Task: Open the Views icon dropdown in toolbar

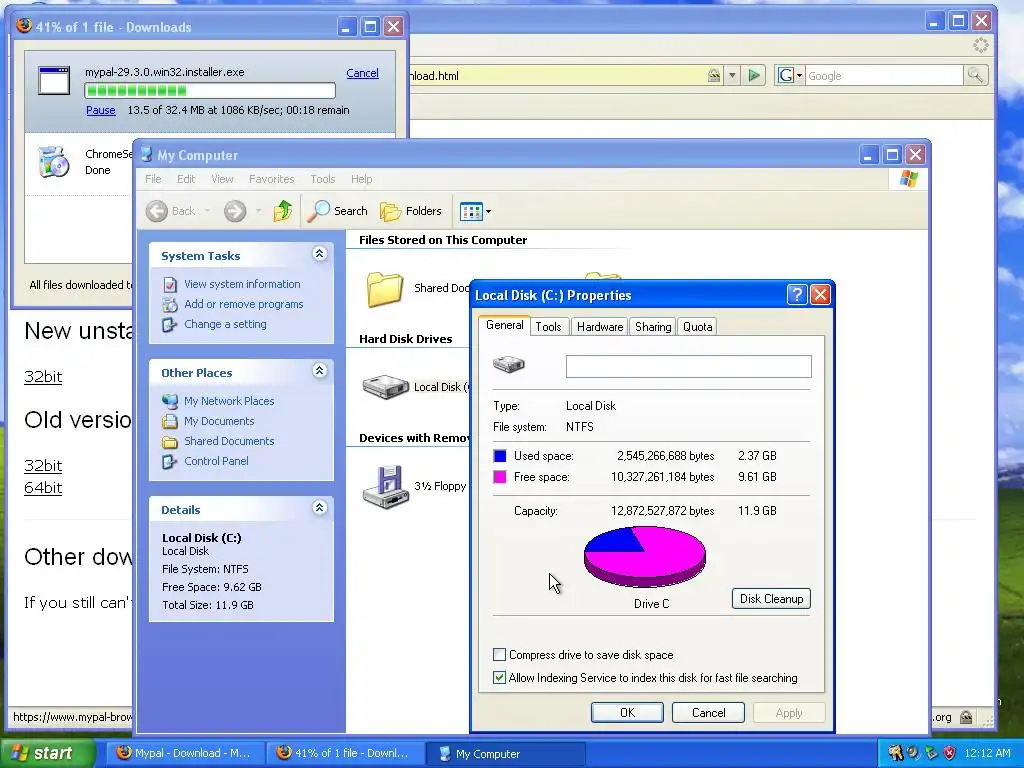Action: tap(475, 211)
